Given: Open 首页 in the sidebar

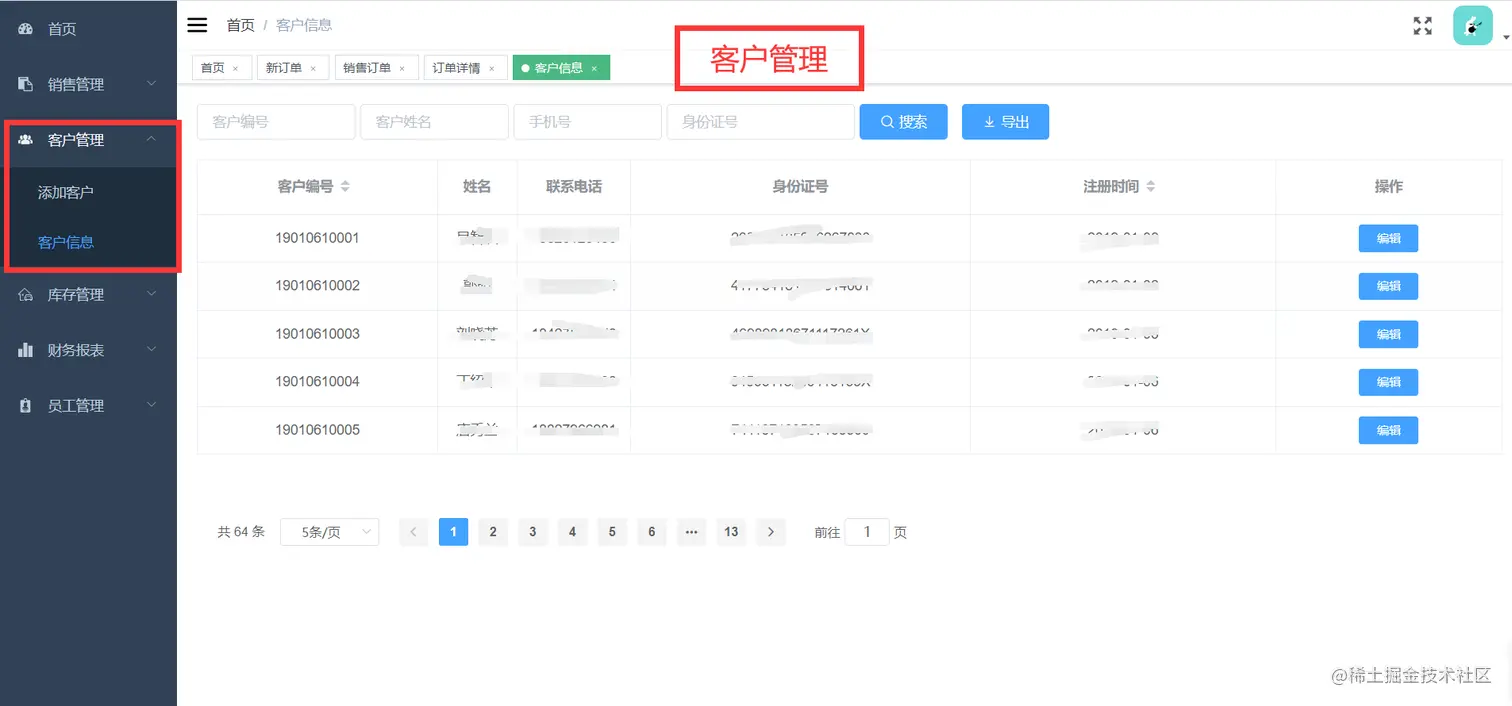Looking at the screenshot, I should point(88,28).
